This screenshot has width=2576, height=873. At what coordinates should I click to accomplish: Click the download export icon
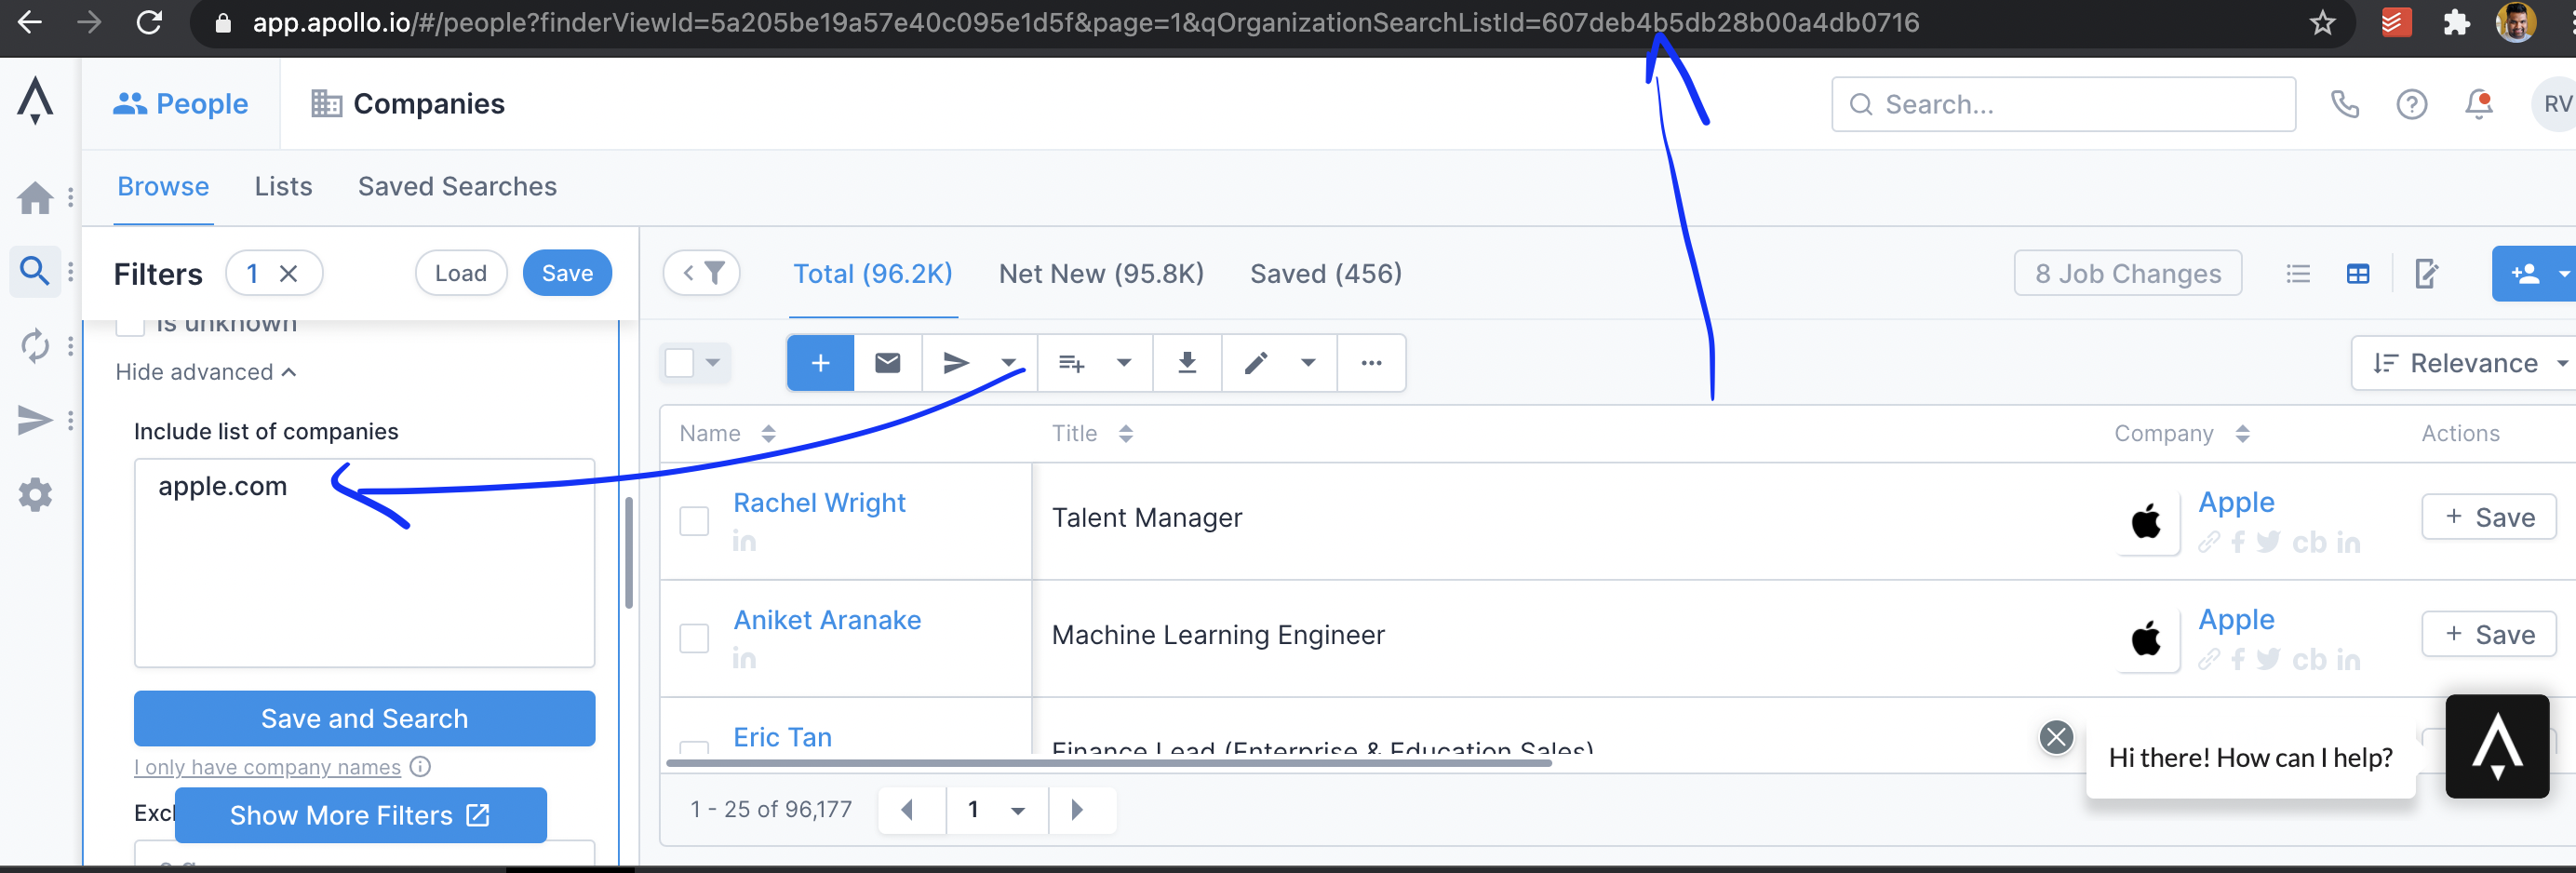(1186, 363)
